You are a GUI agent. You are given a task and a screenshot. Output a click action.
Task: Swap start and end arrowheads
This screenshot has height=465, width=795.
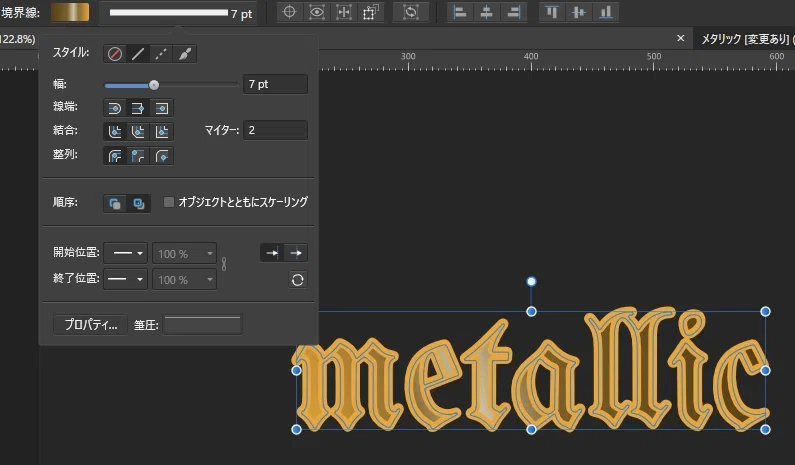click(298, 279)
